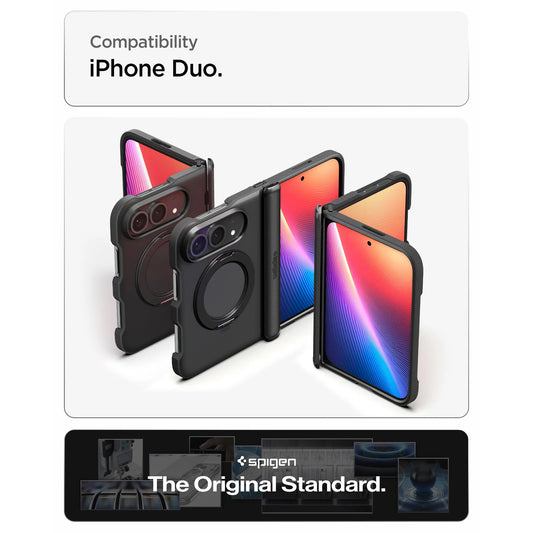The height and width of the screenshot is (533, 533).
Task: Click "The Original Standard." slogan
Action: (x=267, y=484)
